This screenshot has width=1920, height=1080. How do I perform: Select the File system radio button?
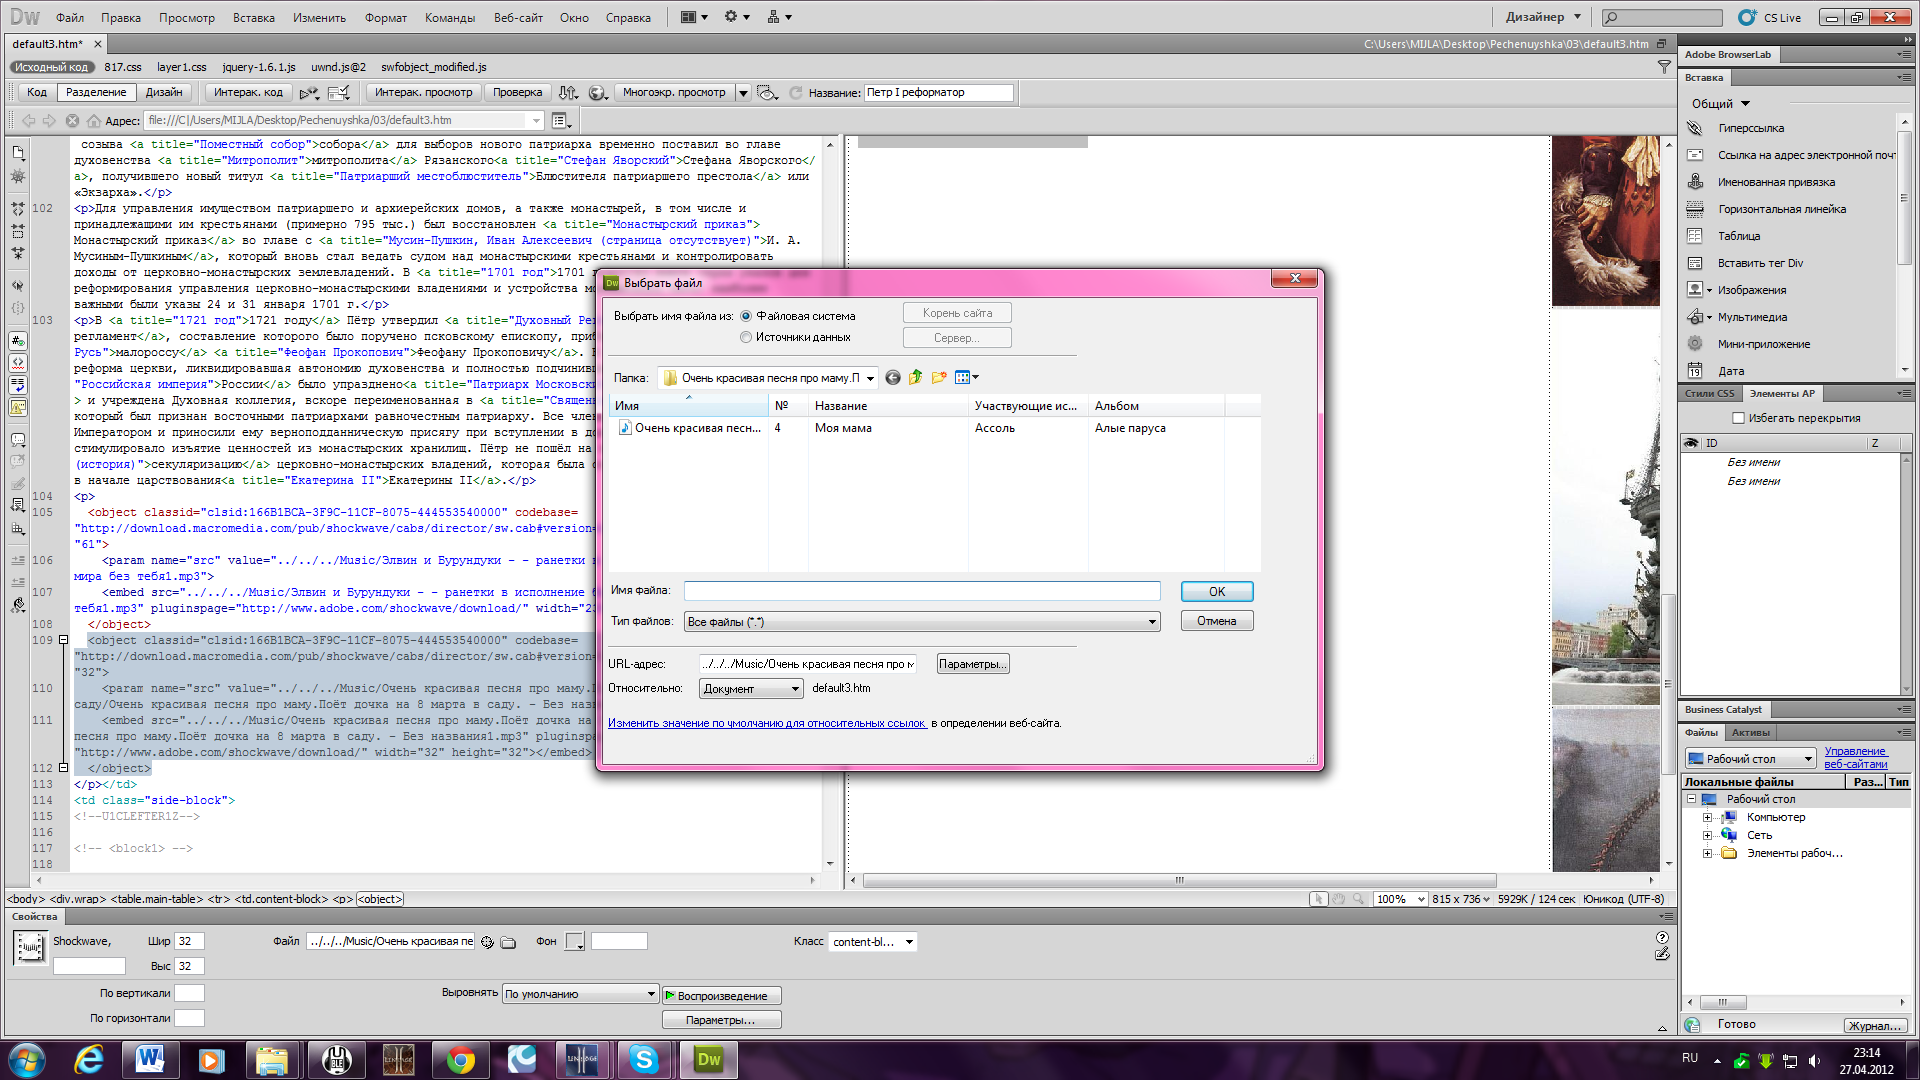pyautogui.click(x=746, y=316)
